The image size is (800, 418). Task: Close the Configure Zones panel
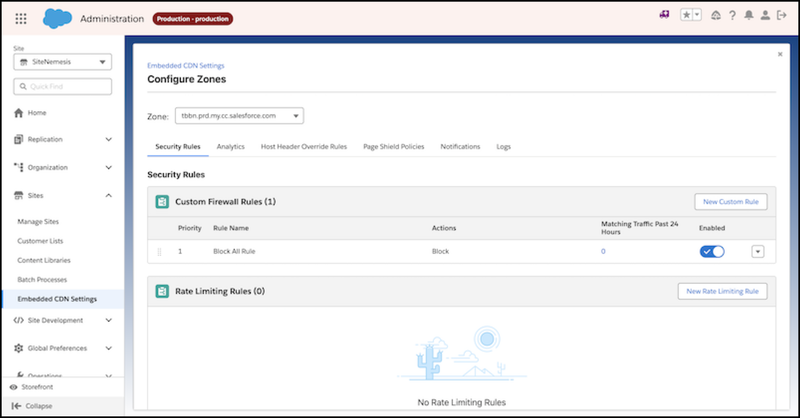click(x=780, y=54)
